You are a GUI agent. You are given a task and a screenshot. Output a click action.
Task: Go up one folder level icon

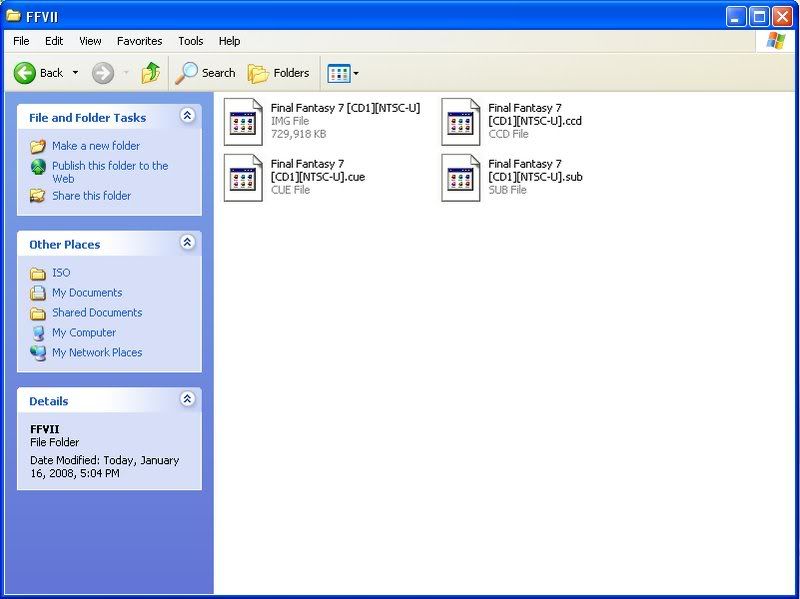(x=151, y=73)
